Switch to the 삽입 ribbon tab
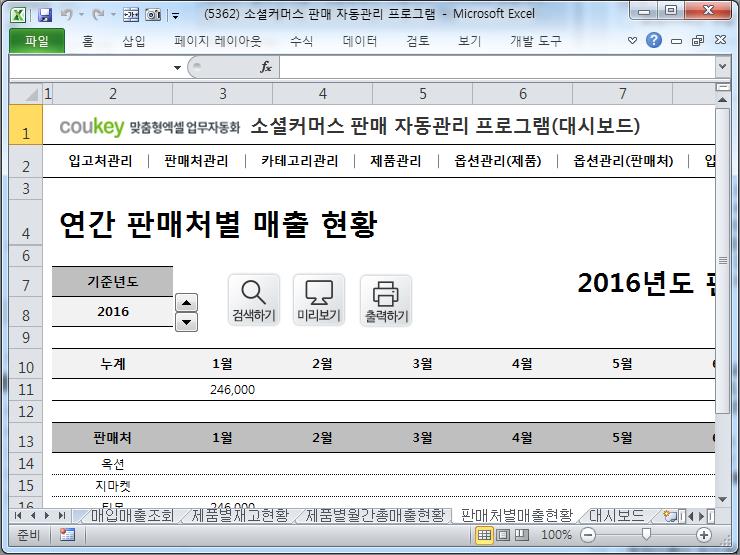This screenshot has height=555, width=740. (x=134, y=41)
